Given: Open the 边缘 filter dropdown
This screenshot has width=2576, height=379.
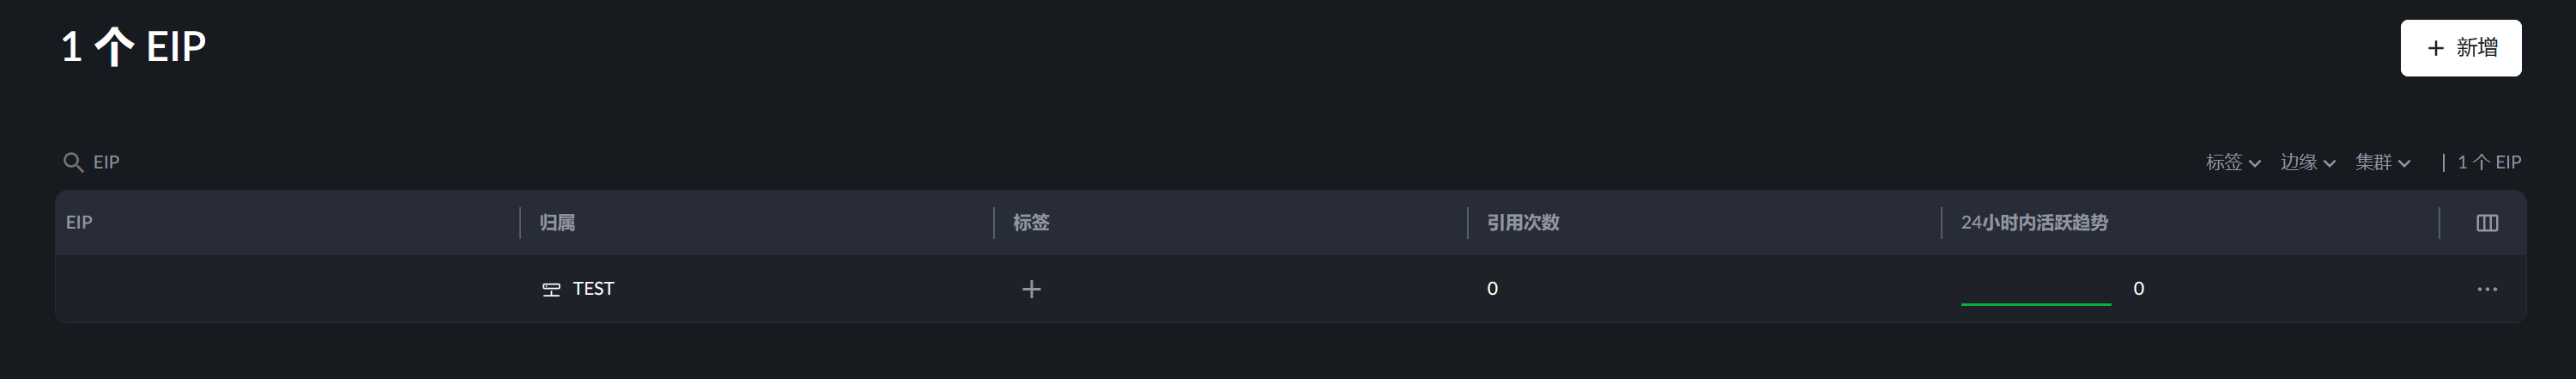Looking at the screenshot, I should 2307,162.
